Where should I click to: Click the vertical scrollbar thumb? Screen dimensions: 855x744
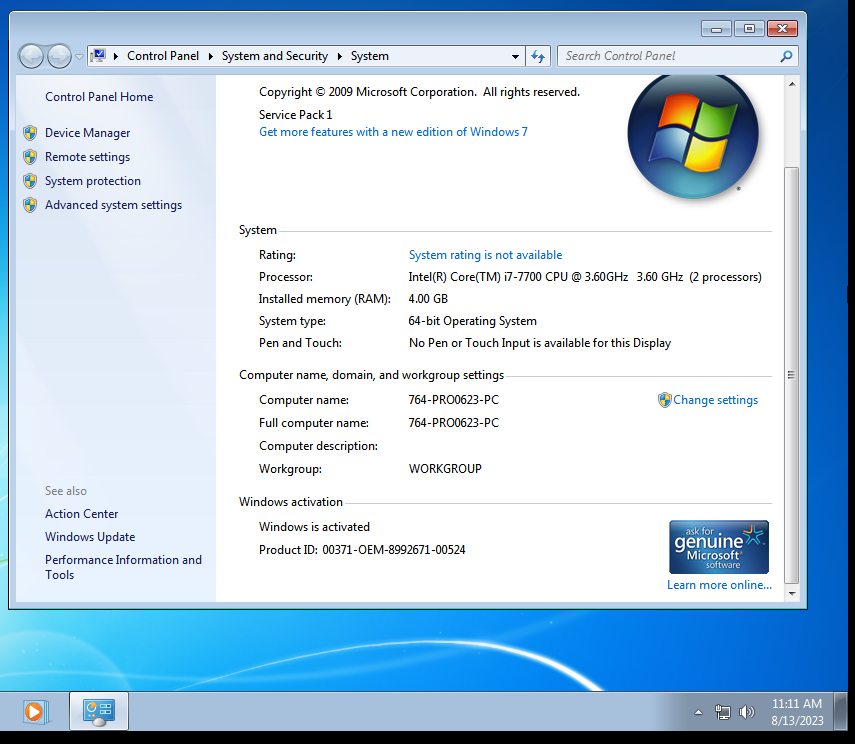coord(792,375)
